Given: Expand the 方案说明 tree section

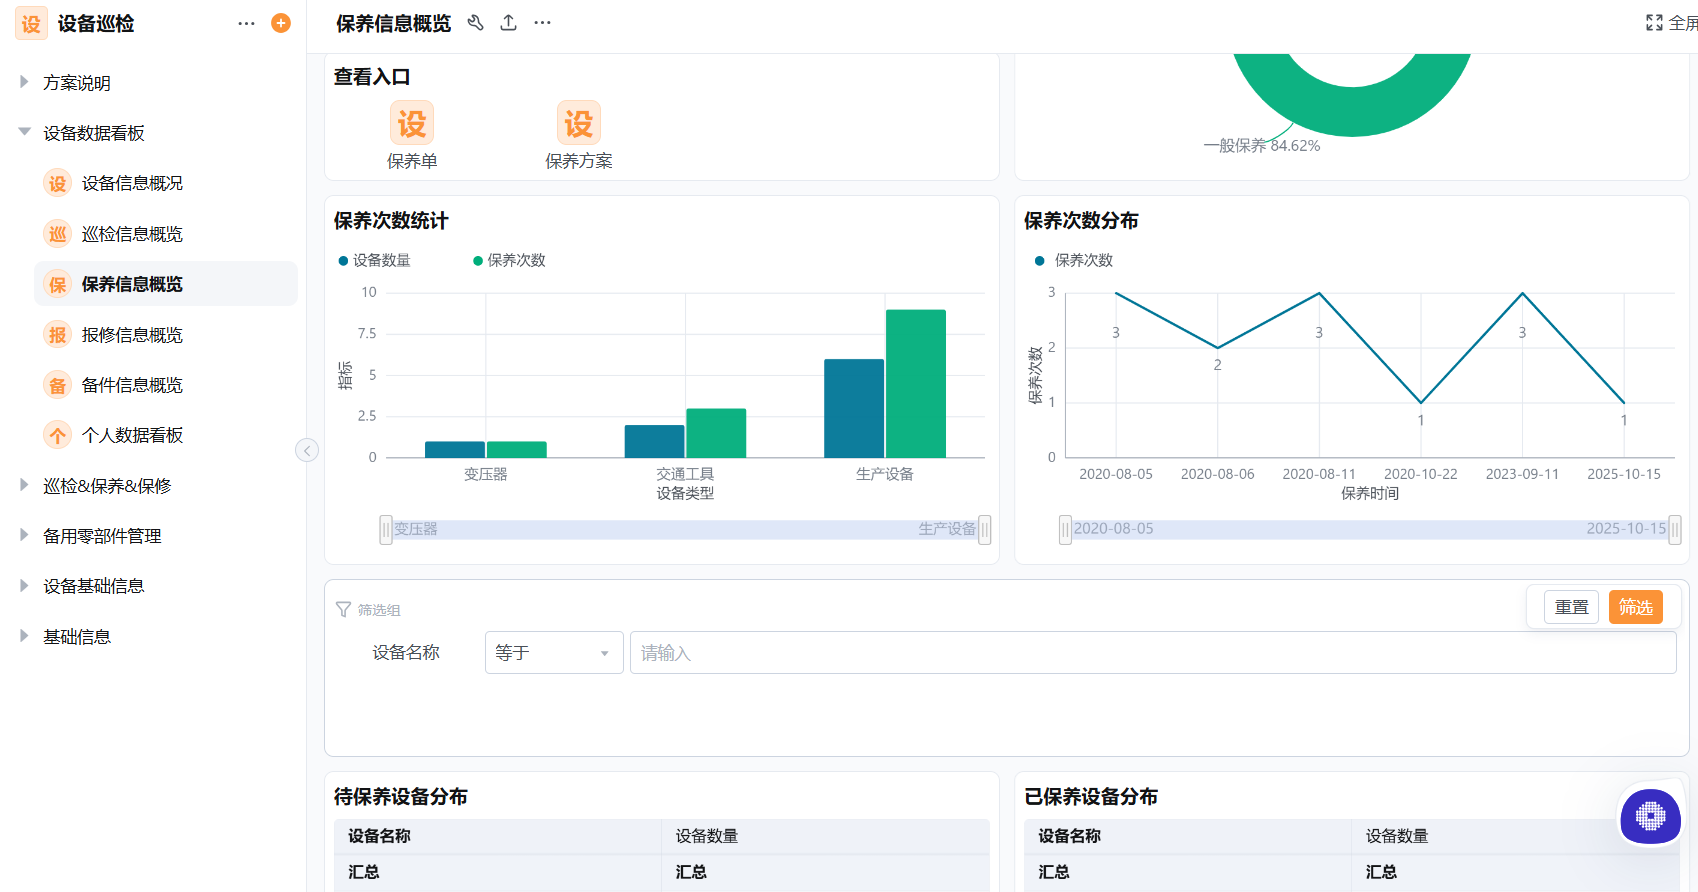Looking at the screenshot, I should click(24, 82).
